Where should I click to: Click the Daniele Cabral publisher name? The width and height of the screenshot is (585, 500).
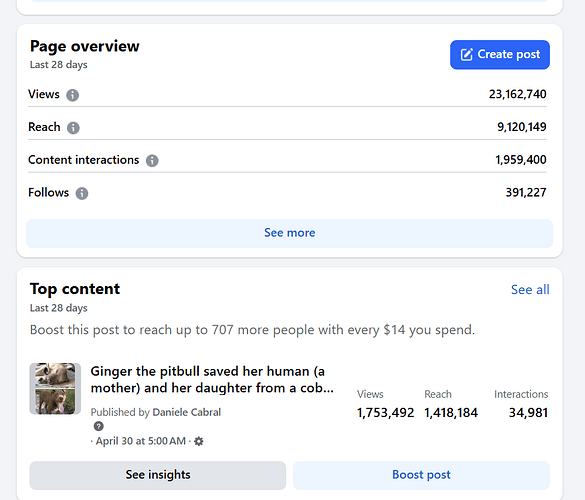pyautogui.click(x=187, y=412)
